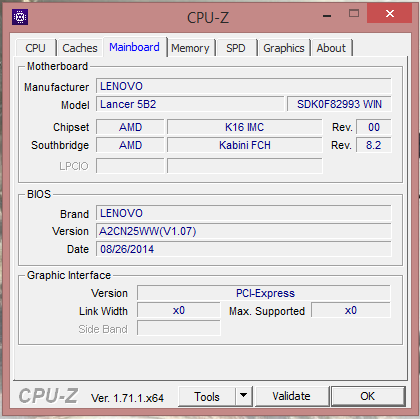Click the BIOS date 08/26/2014
The image size is (420, 419).
pos(244,249)
